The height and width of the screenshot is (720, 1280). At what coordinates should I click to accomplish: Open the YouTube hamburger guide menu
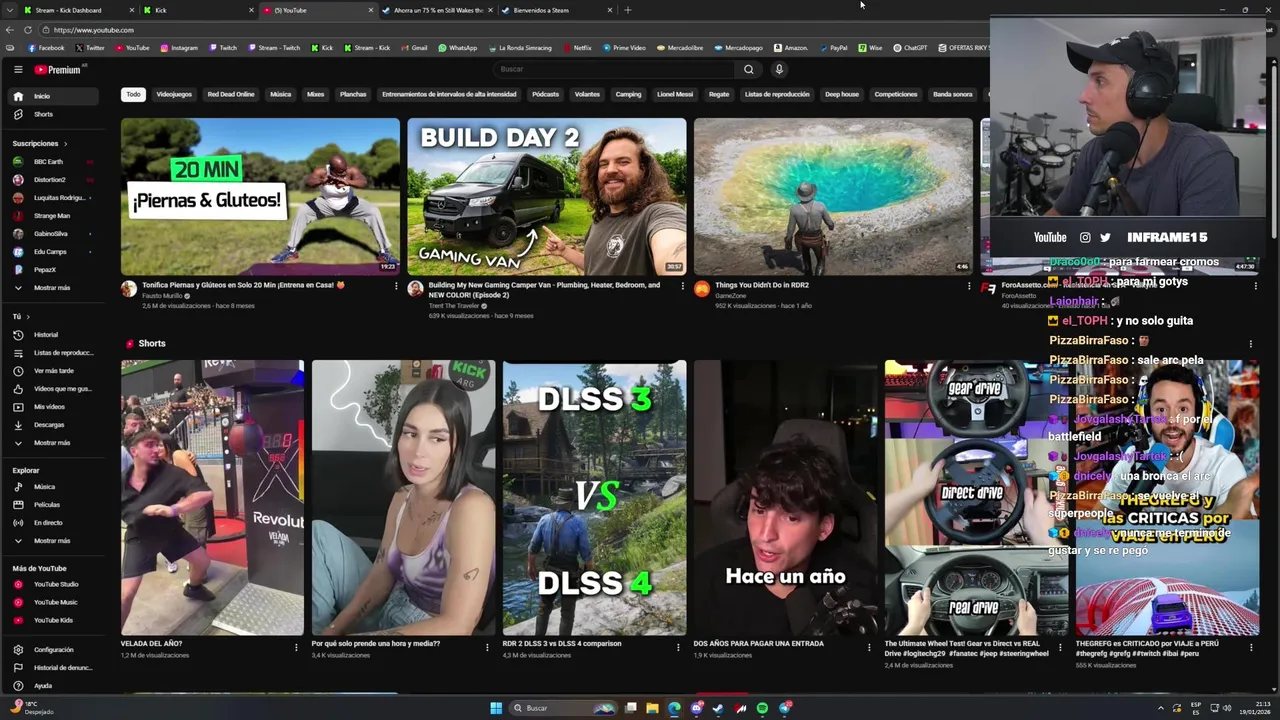(x=18, y=69)
